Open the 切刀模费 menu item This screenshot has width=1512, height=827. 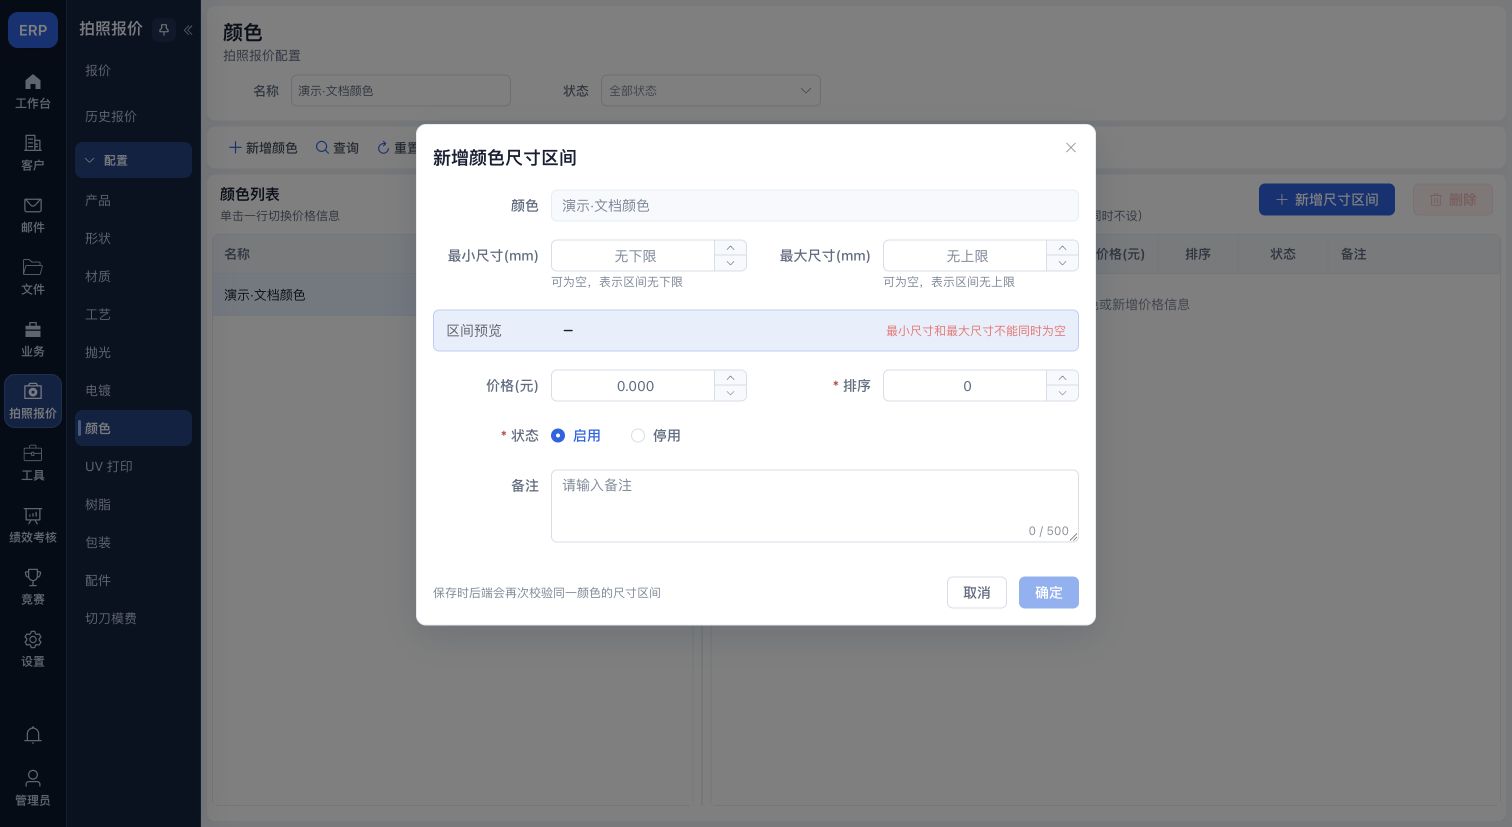(x=133, y=618)
